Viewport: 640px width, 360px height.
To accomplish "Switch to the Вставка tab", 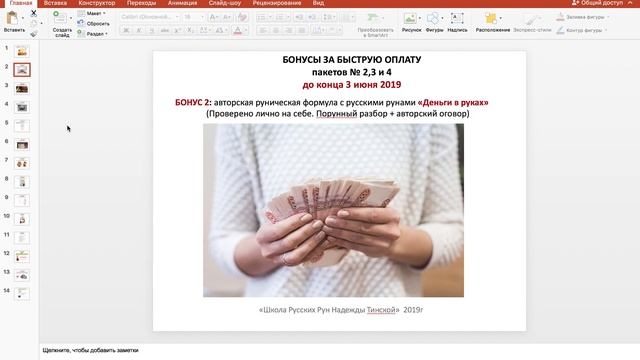I will (55, 3).
